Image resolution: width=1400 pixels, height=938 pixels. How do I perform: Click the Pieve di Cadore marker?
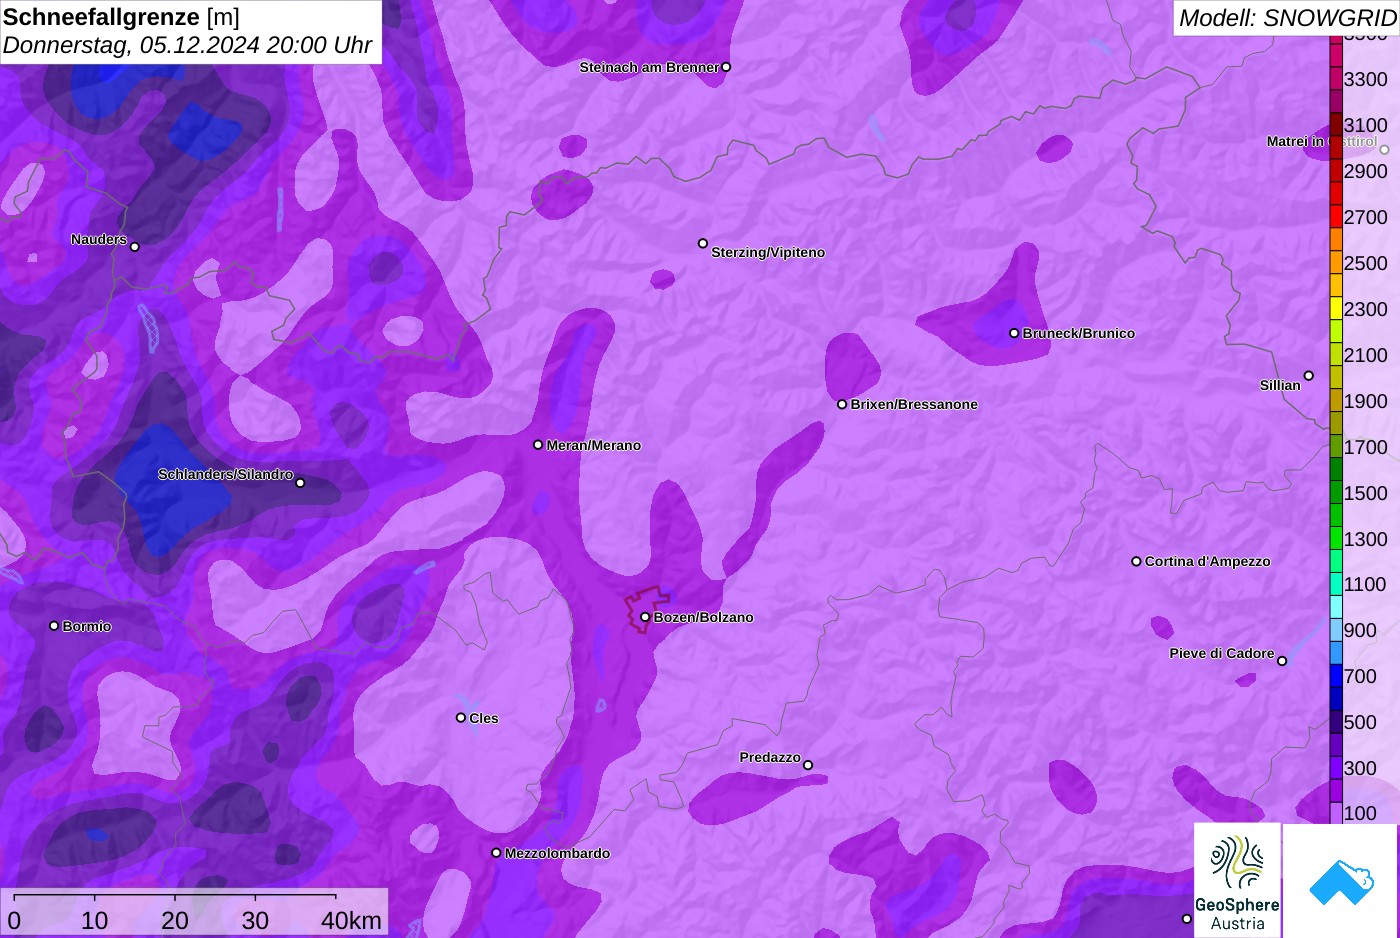click(x=1282, y=661)
